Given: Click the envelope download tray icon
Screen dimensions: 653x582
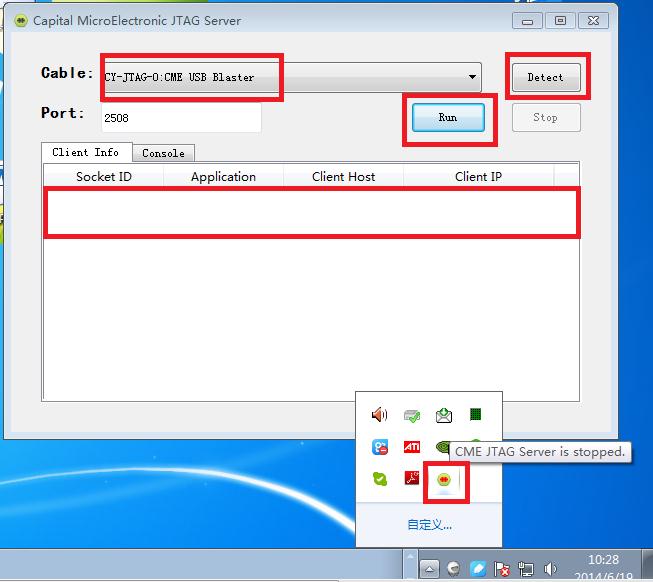Looking at the screenshot, I should click(x=443, y=415).
